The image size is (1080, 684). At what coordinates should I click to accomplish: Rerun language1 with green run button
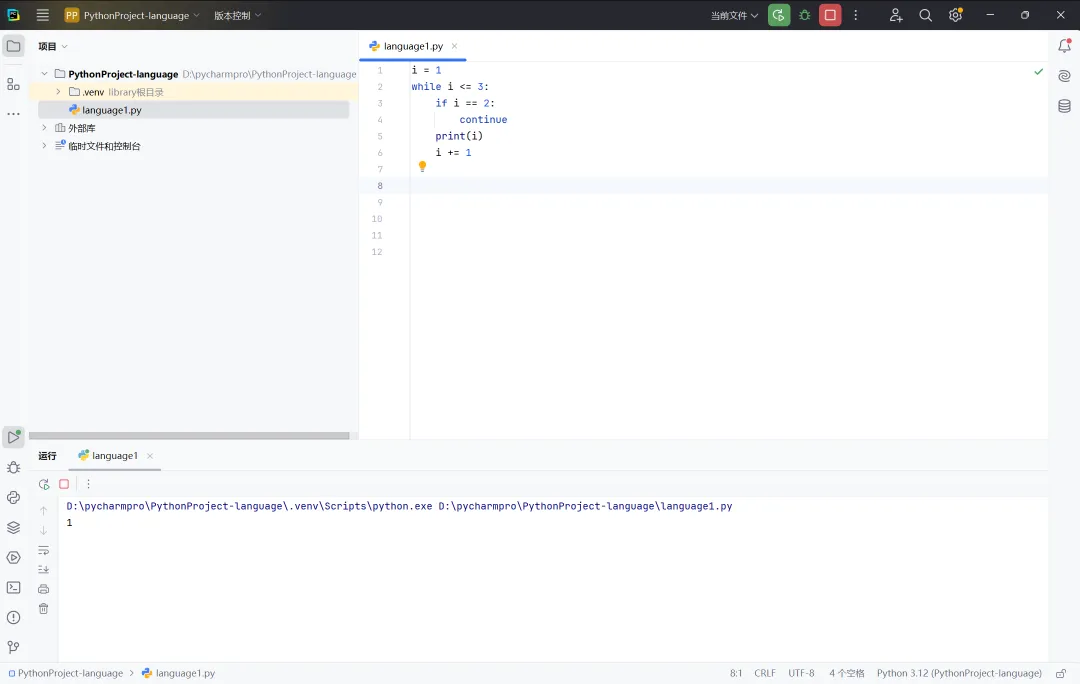[x=778, y=15]
